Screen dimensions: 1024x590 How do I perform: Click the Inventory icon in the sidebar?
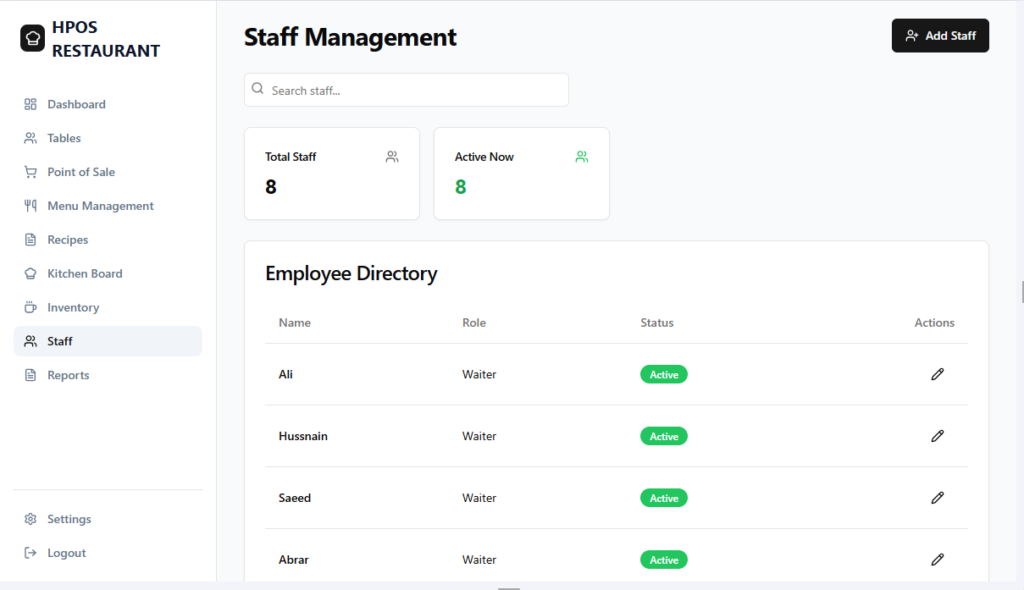click(30, 307)
